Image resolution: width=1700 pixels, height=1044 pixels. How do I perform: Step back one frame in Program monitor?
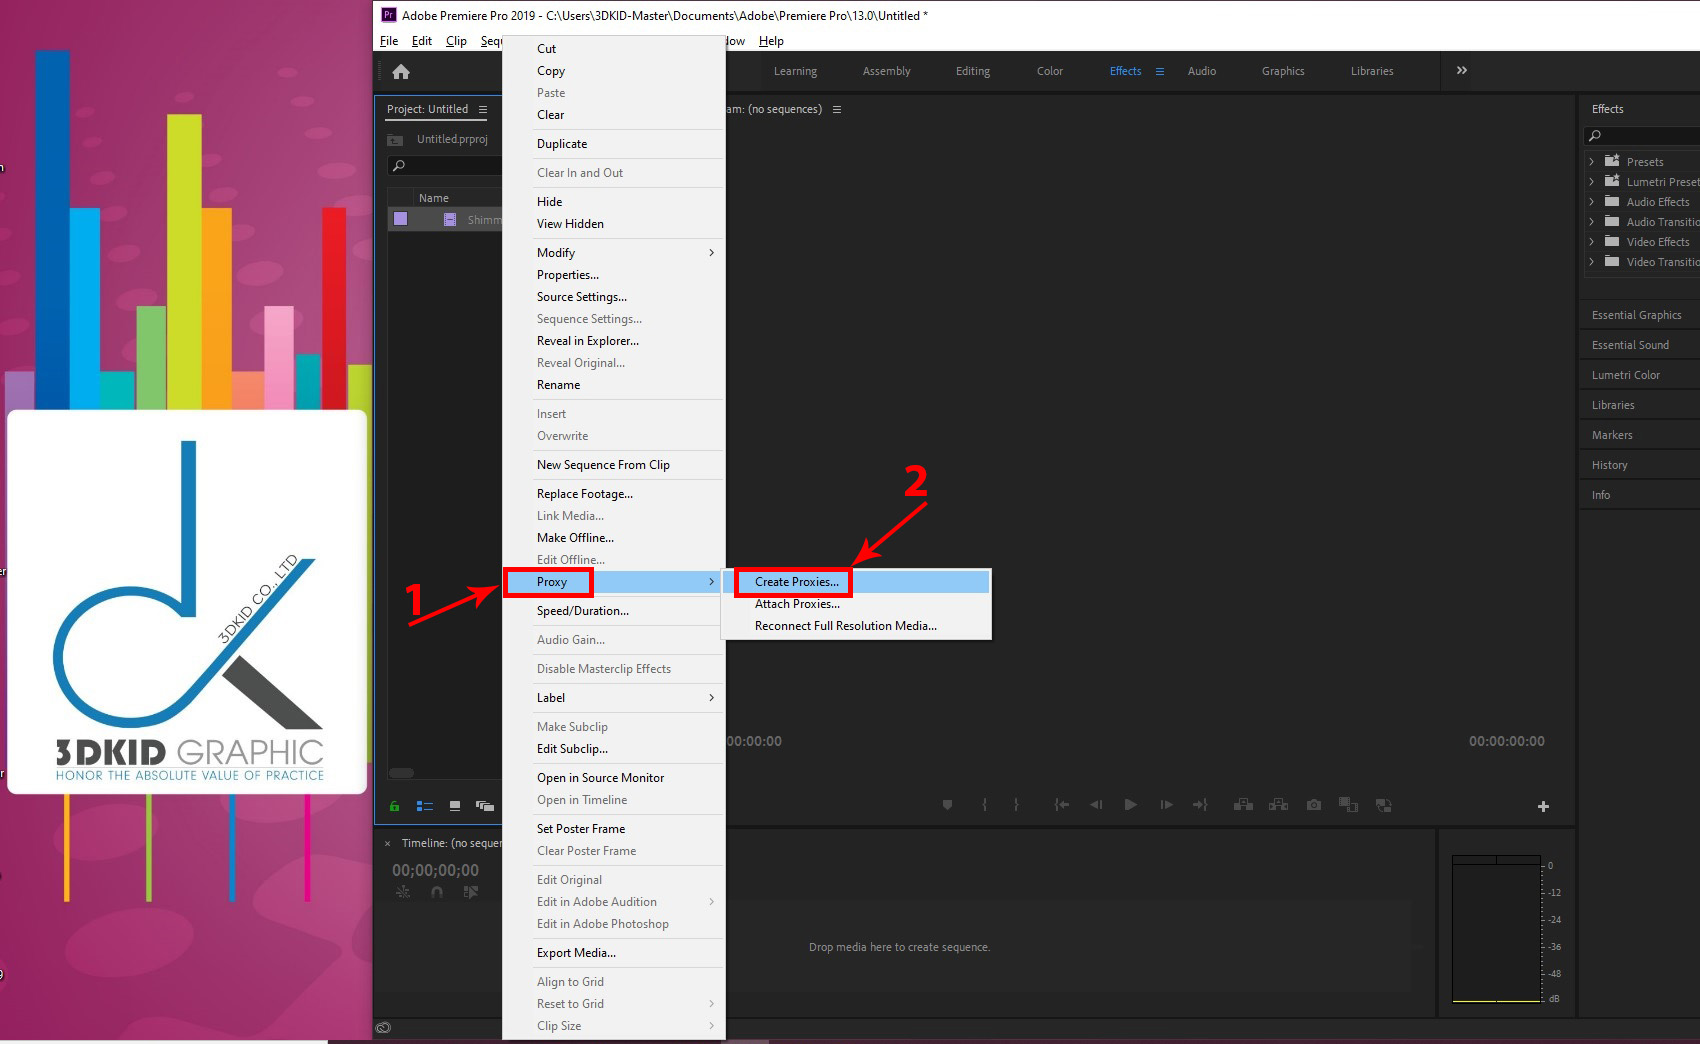pos(1096,805)
